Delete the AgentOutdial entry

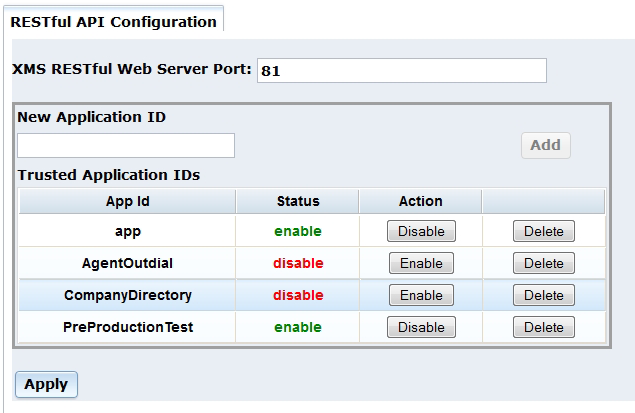[543, 263]
